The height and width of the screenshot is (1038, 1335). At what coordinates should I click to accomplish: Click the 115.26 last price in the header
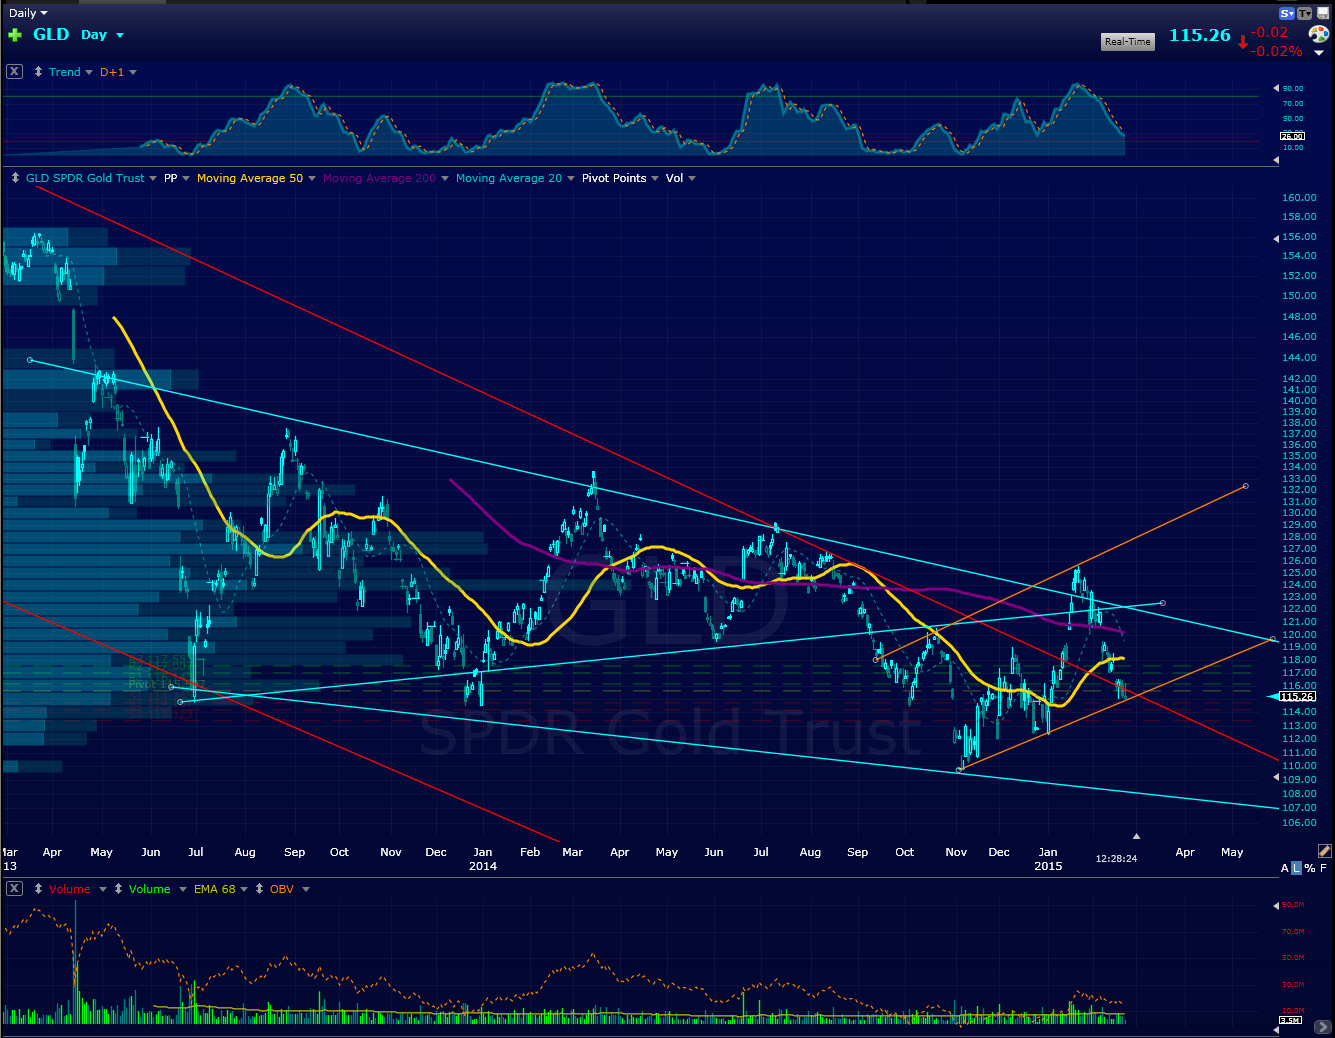point(1200,35)
